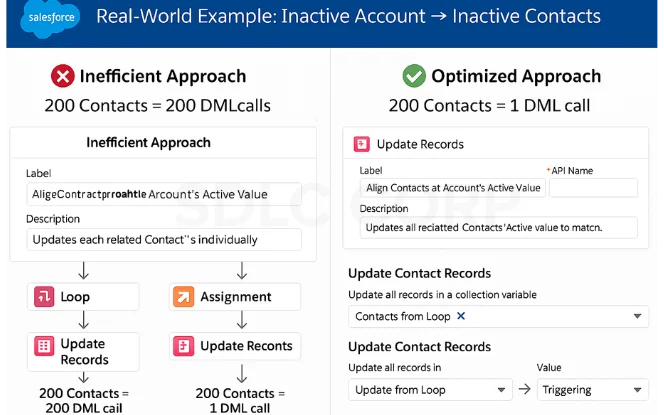Click the "Update all records in" label

pos(394,368)
